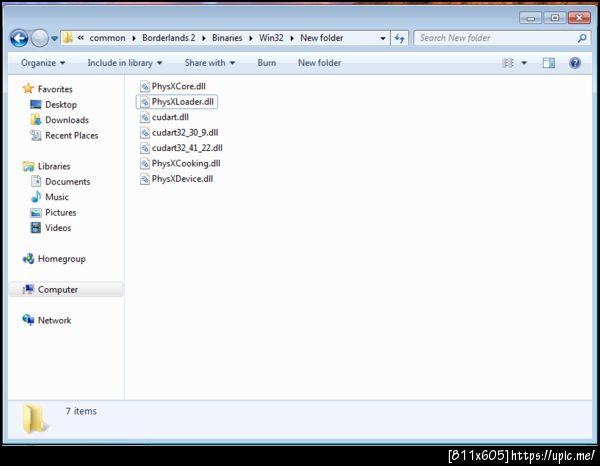
Task: Expand the arrow after 'Win32' breadcrumb
Action: pos(292,38)
